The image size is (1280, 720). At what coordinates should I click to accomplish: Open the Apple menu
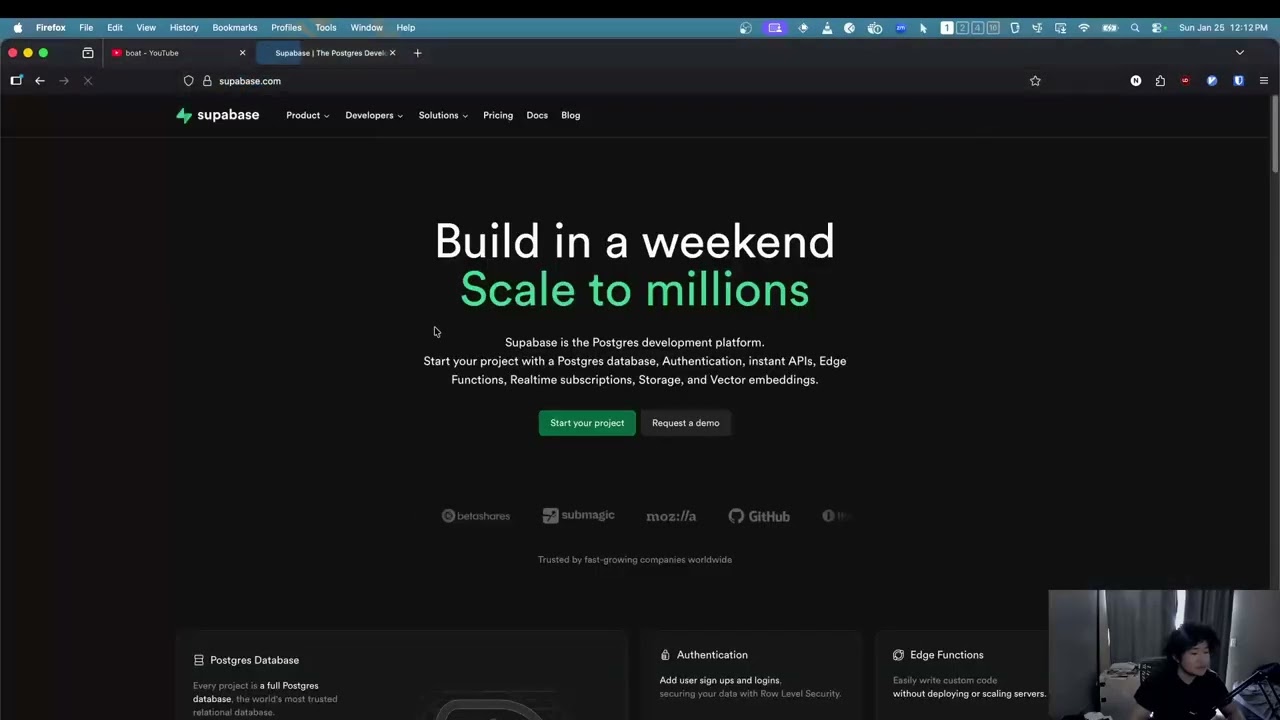click(18, 28)
